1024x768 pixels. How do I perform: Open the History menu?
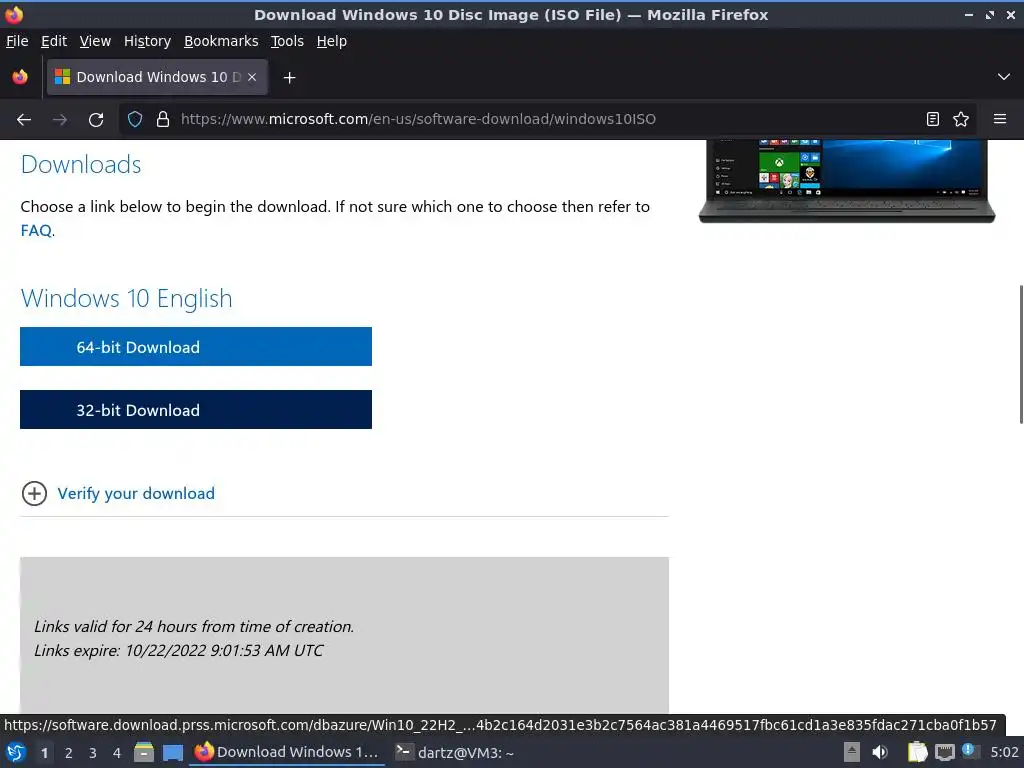coord(147,41)
